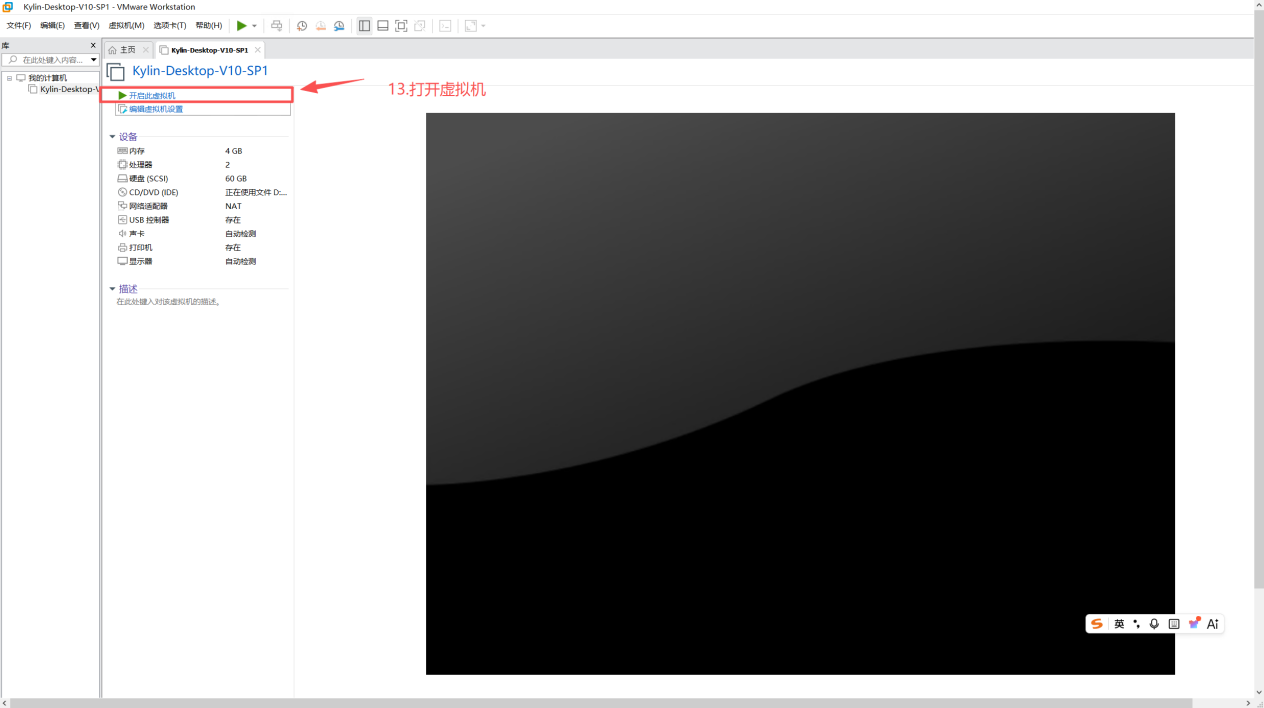Toggle the 英 language mode button
The width and height of the screenshot is (1264, 708).
pos(1119,624)
